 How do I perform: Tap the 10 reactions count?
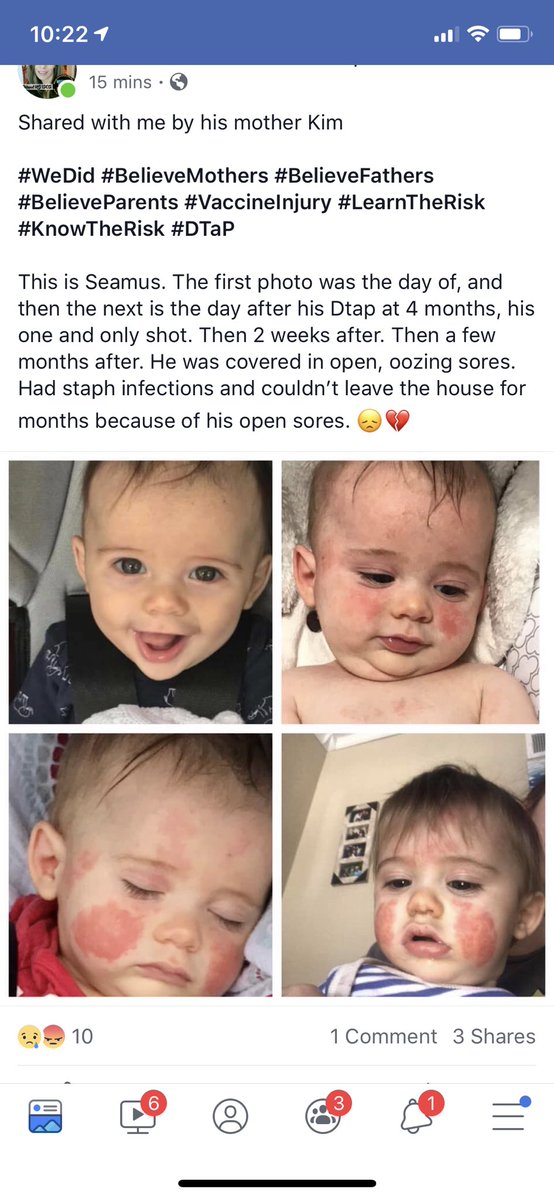tap(82, 1037)
